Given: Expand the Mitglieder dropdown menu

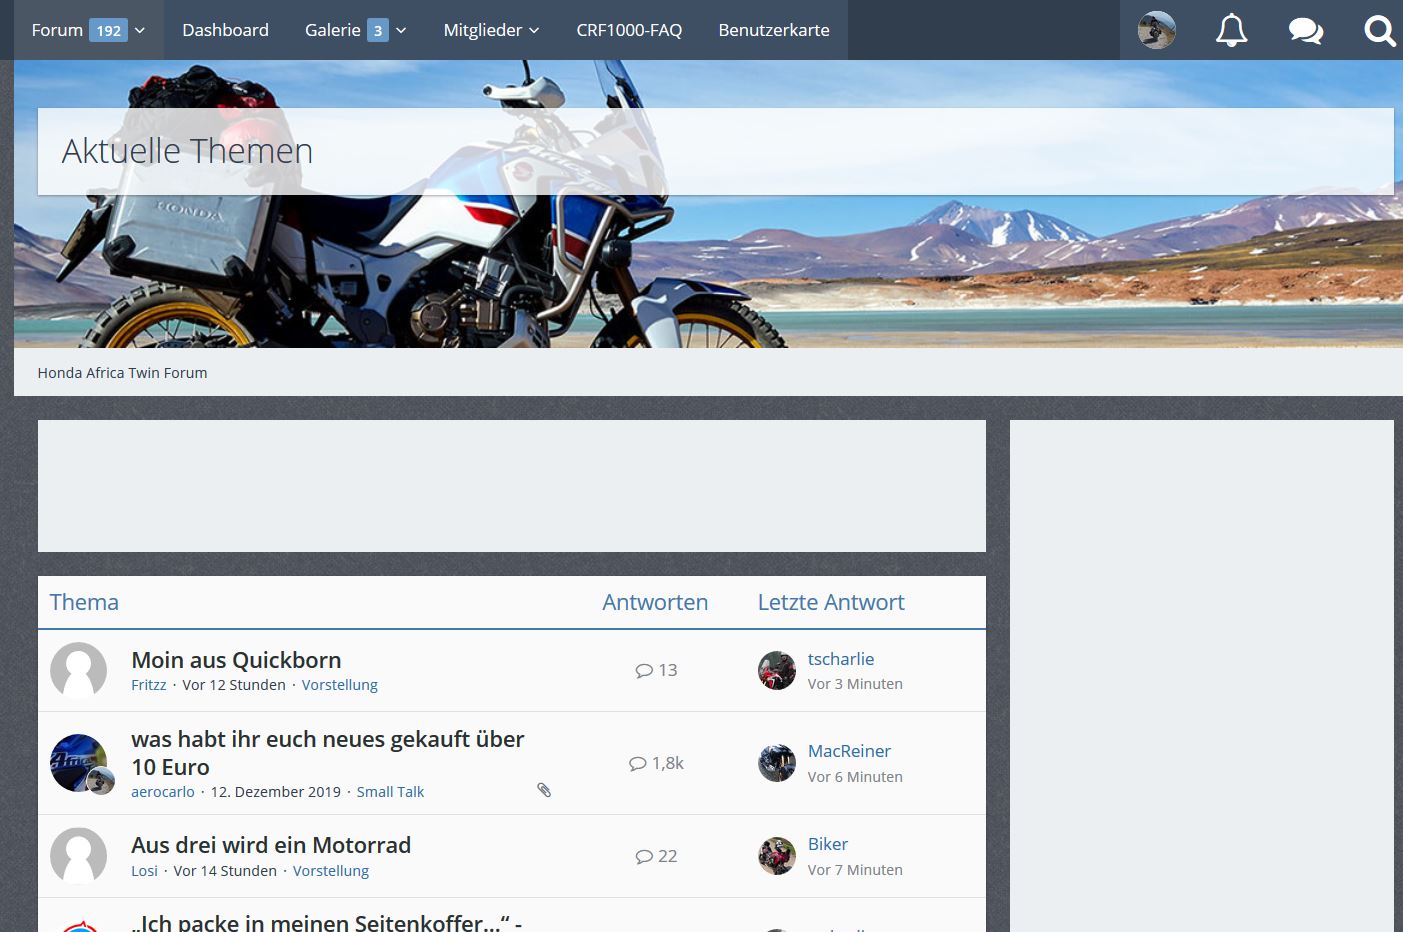Looking at the screenshot, I should point(534,30).
